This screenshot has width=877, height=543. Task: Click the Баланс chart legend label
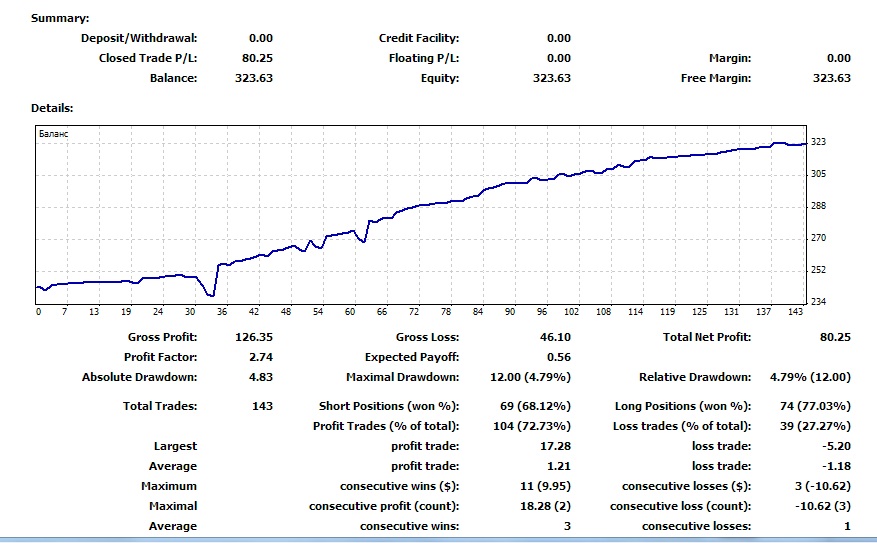54,134
